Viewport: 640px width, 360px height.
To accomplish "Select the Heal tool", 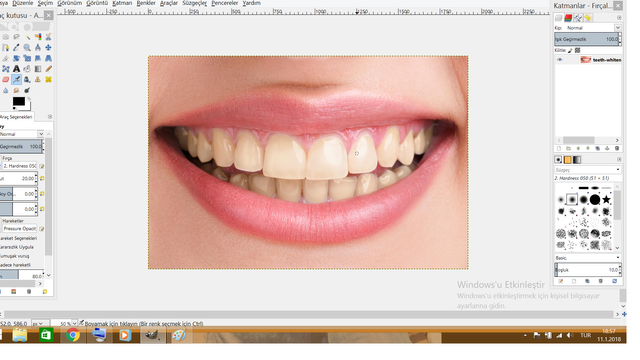I will 48,80.
